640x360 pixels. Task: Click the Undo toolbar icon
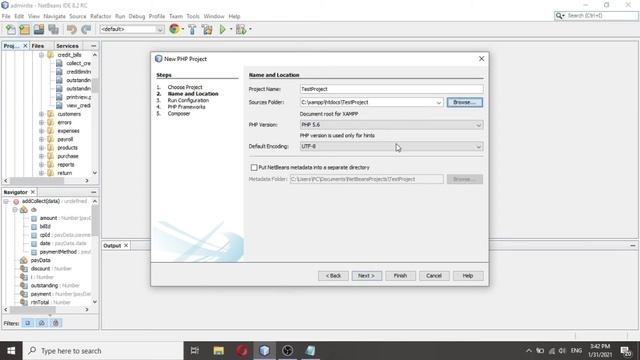pyautogui.click(x=72, y=29)
